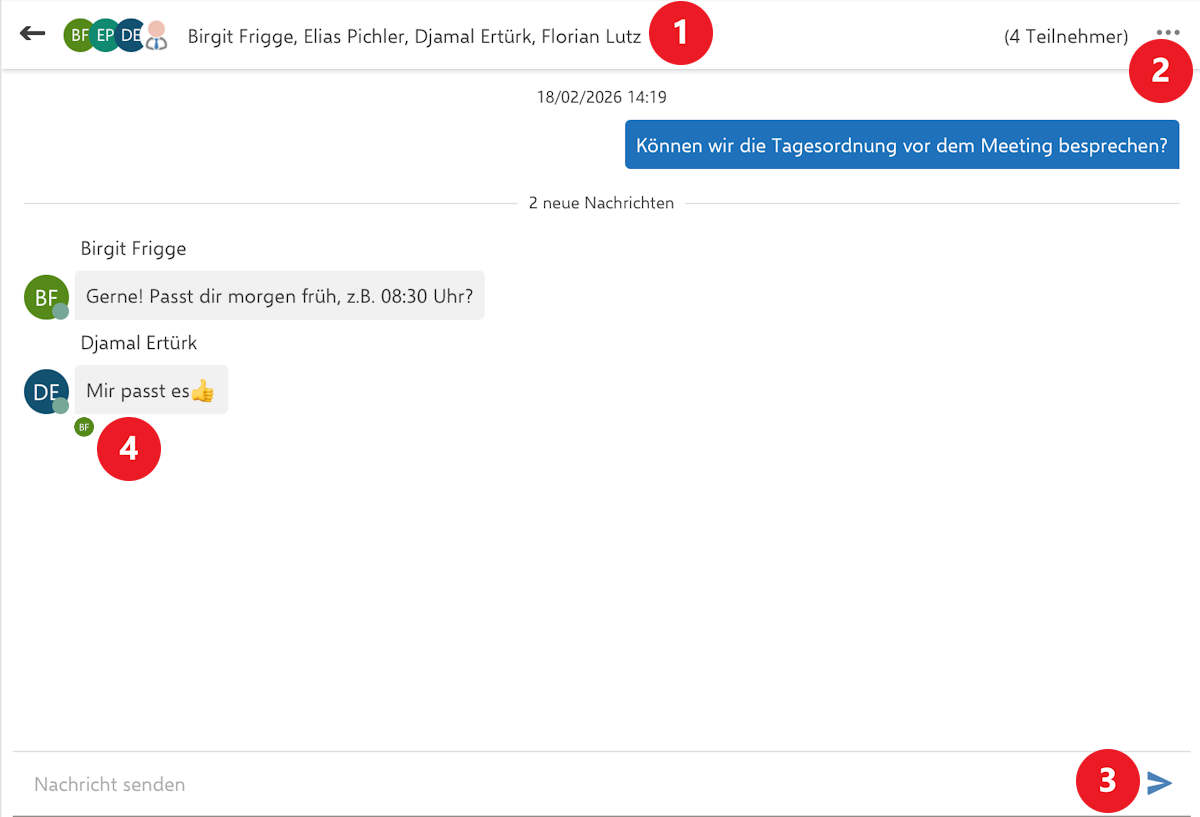Click the '2 neue Nachrichten' divider
Screen dimensions: 1200x817
pos(601,203)
